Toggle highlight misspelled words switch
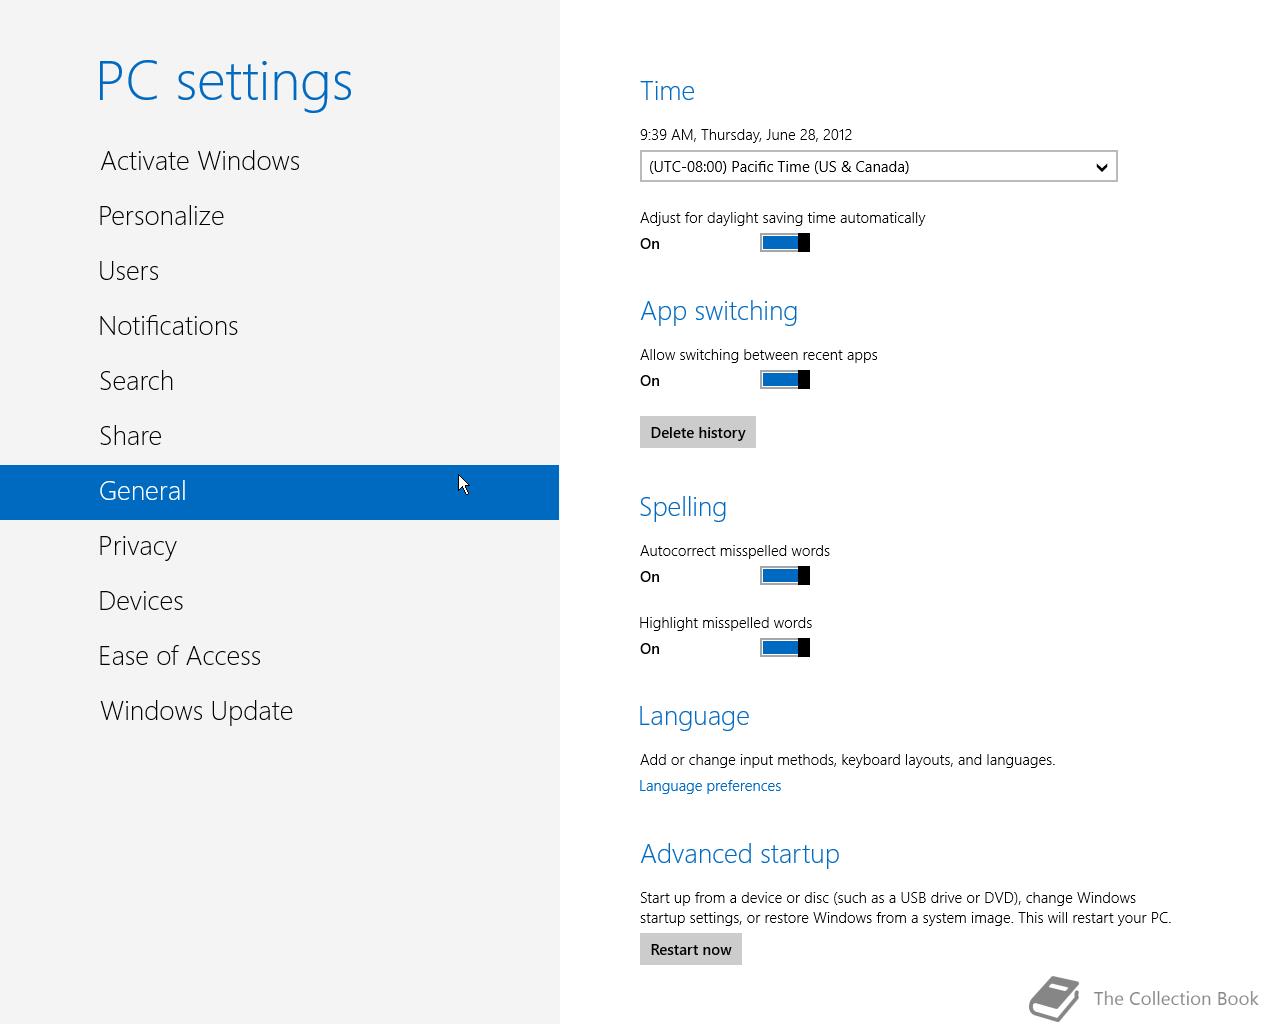1280x1024 pixels. (785, 648)
